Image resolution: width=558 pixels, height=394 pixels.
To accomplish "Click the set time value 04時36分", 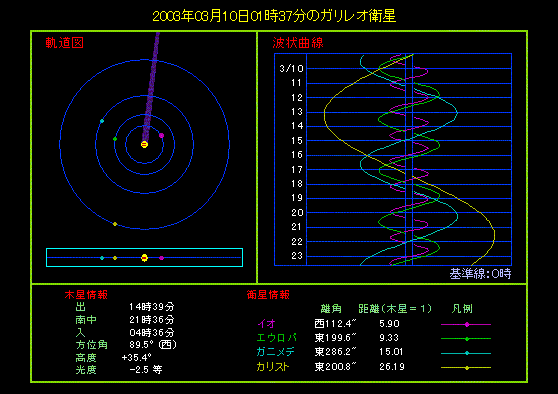I will point(152,332).
